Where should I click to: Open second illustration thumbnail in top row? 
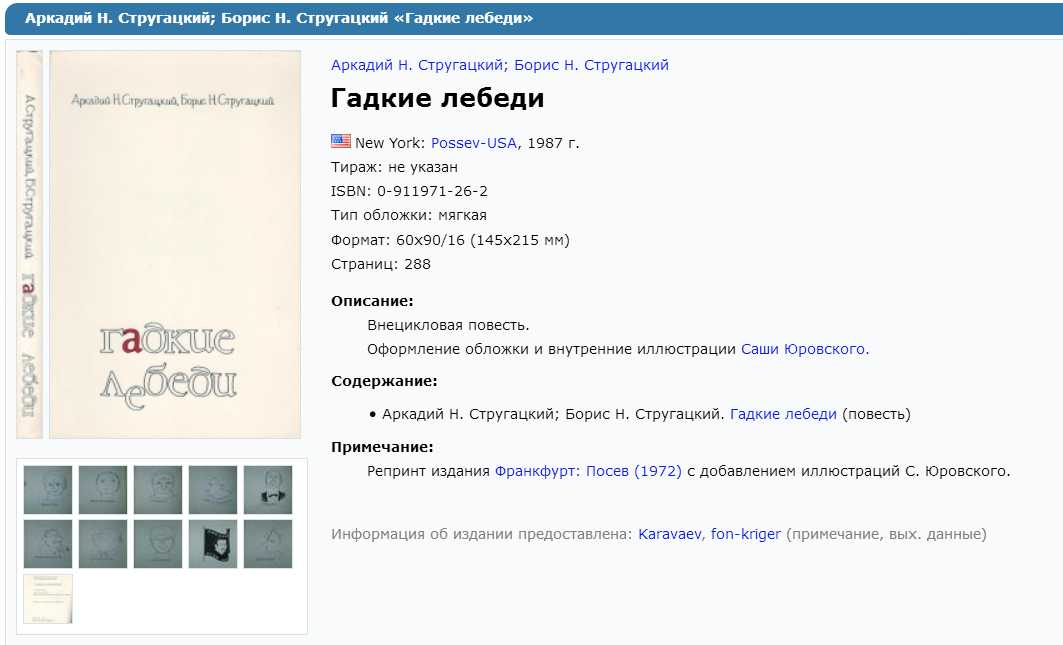103,490
